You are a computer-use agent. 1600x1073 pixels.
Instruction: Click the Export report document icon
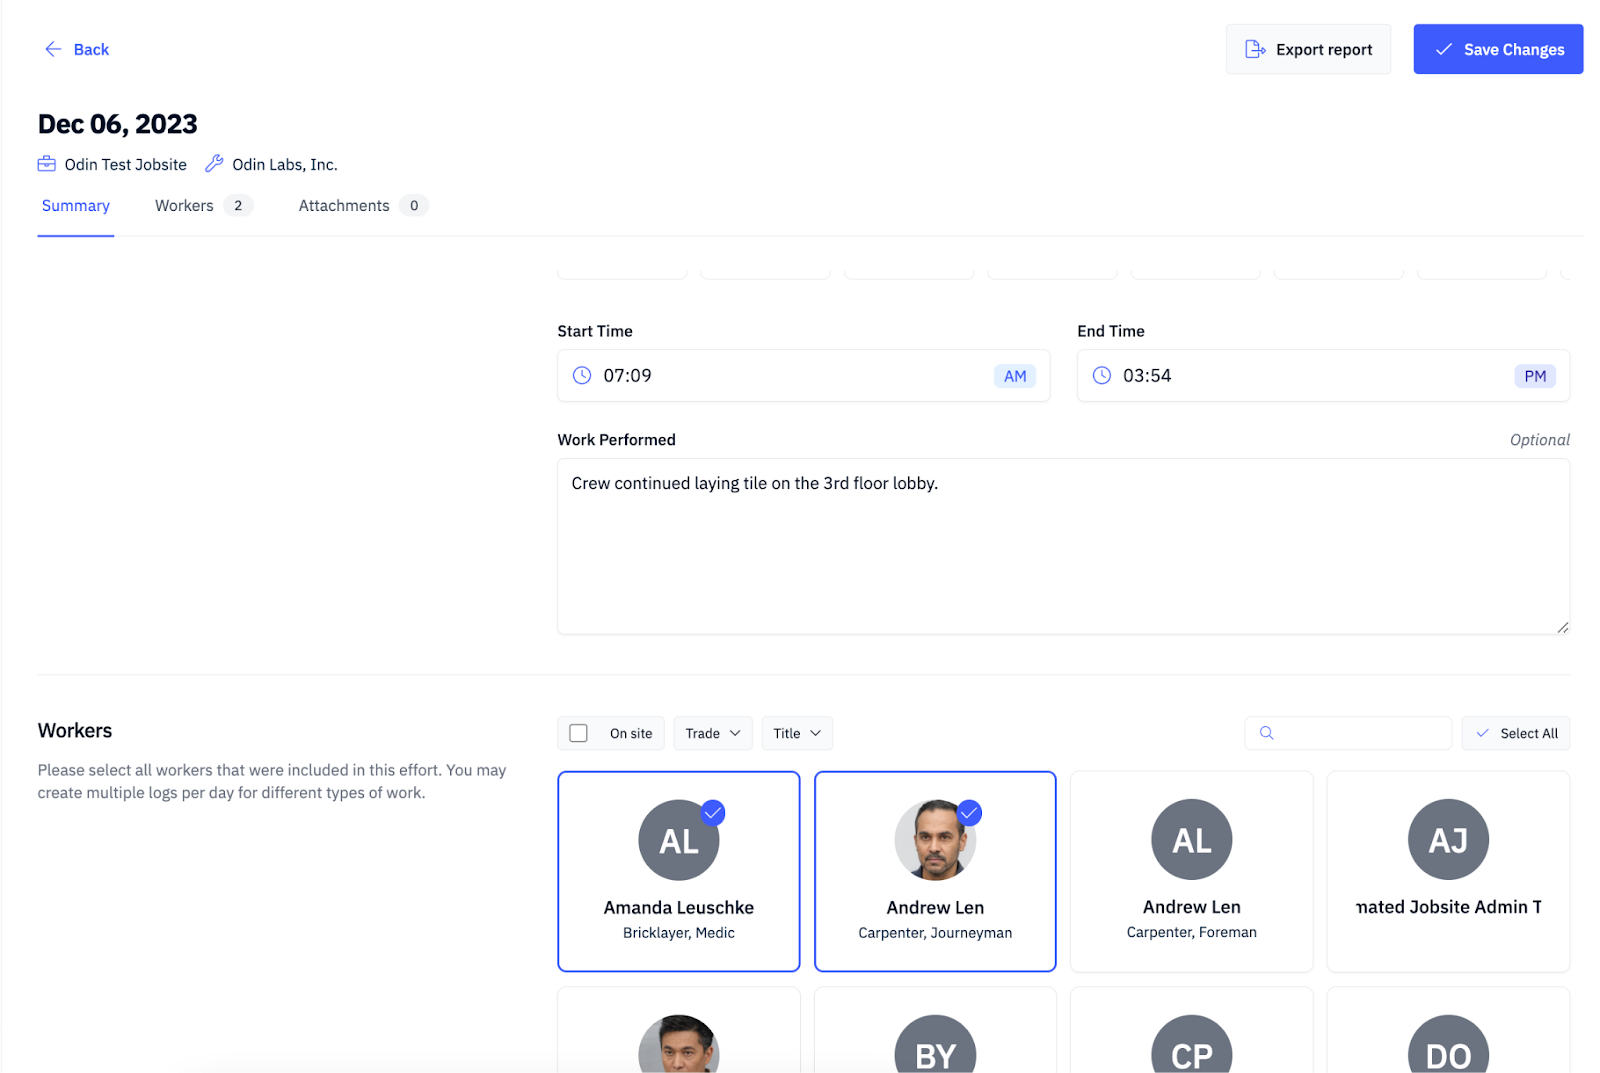[1255, 49]
